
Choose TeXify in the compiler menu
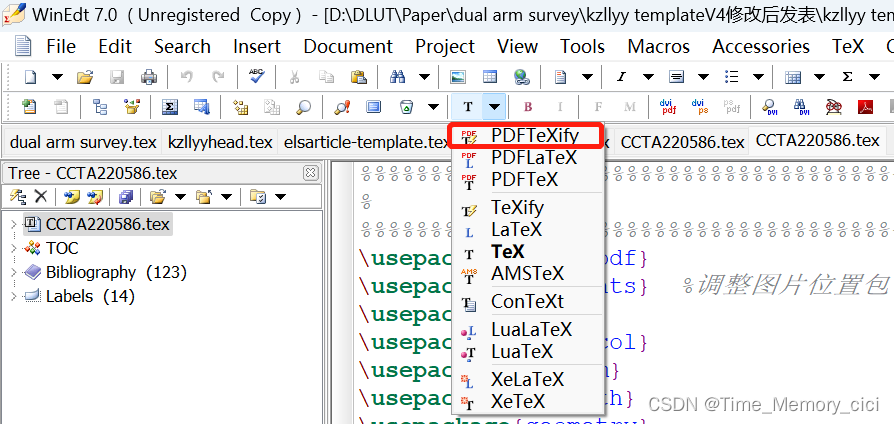click(527, 208)
